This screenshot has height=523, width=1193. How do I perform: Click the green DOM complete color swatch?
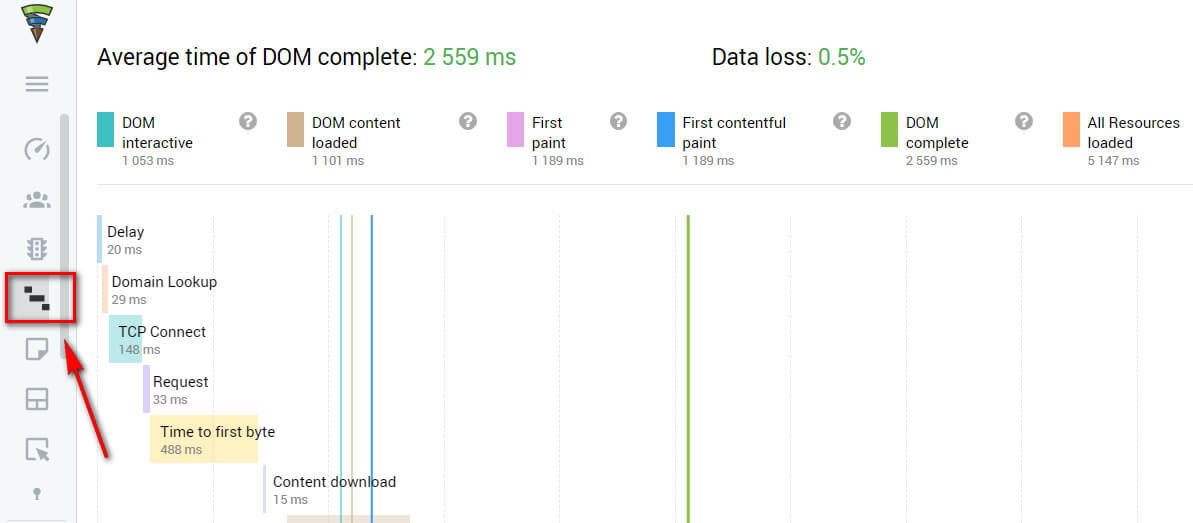889,131
